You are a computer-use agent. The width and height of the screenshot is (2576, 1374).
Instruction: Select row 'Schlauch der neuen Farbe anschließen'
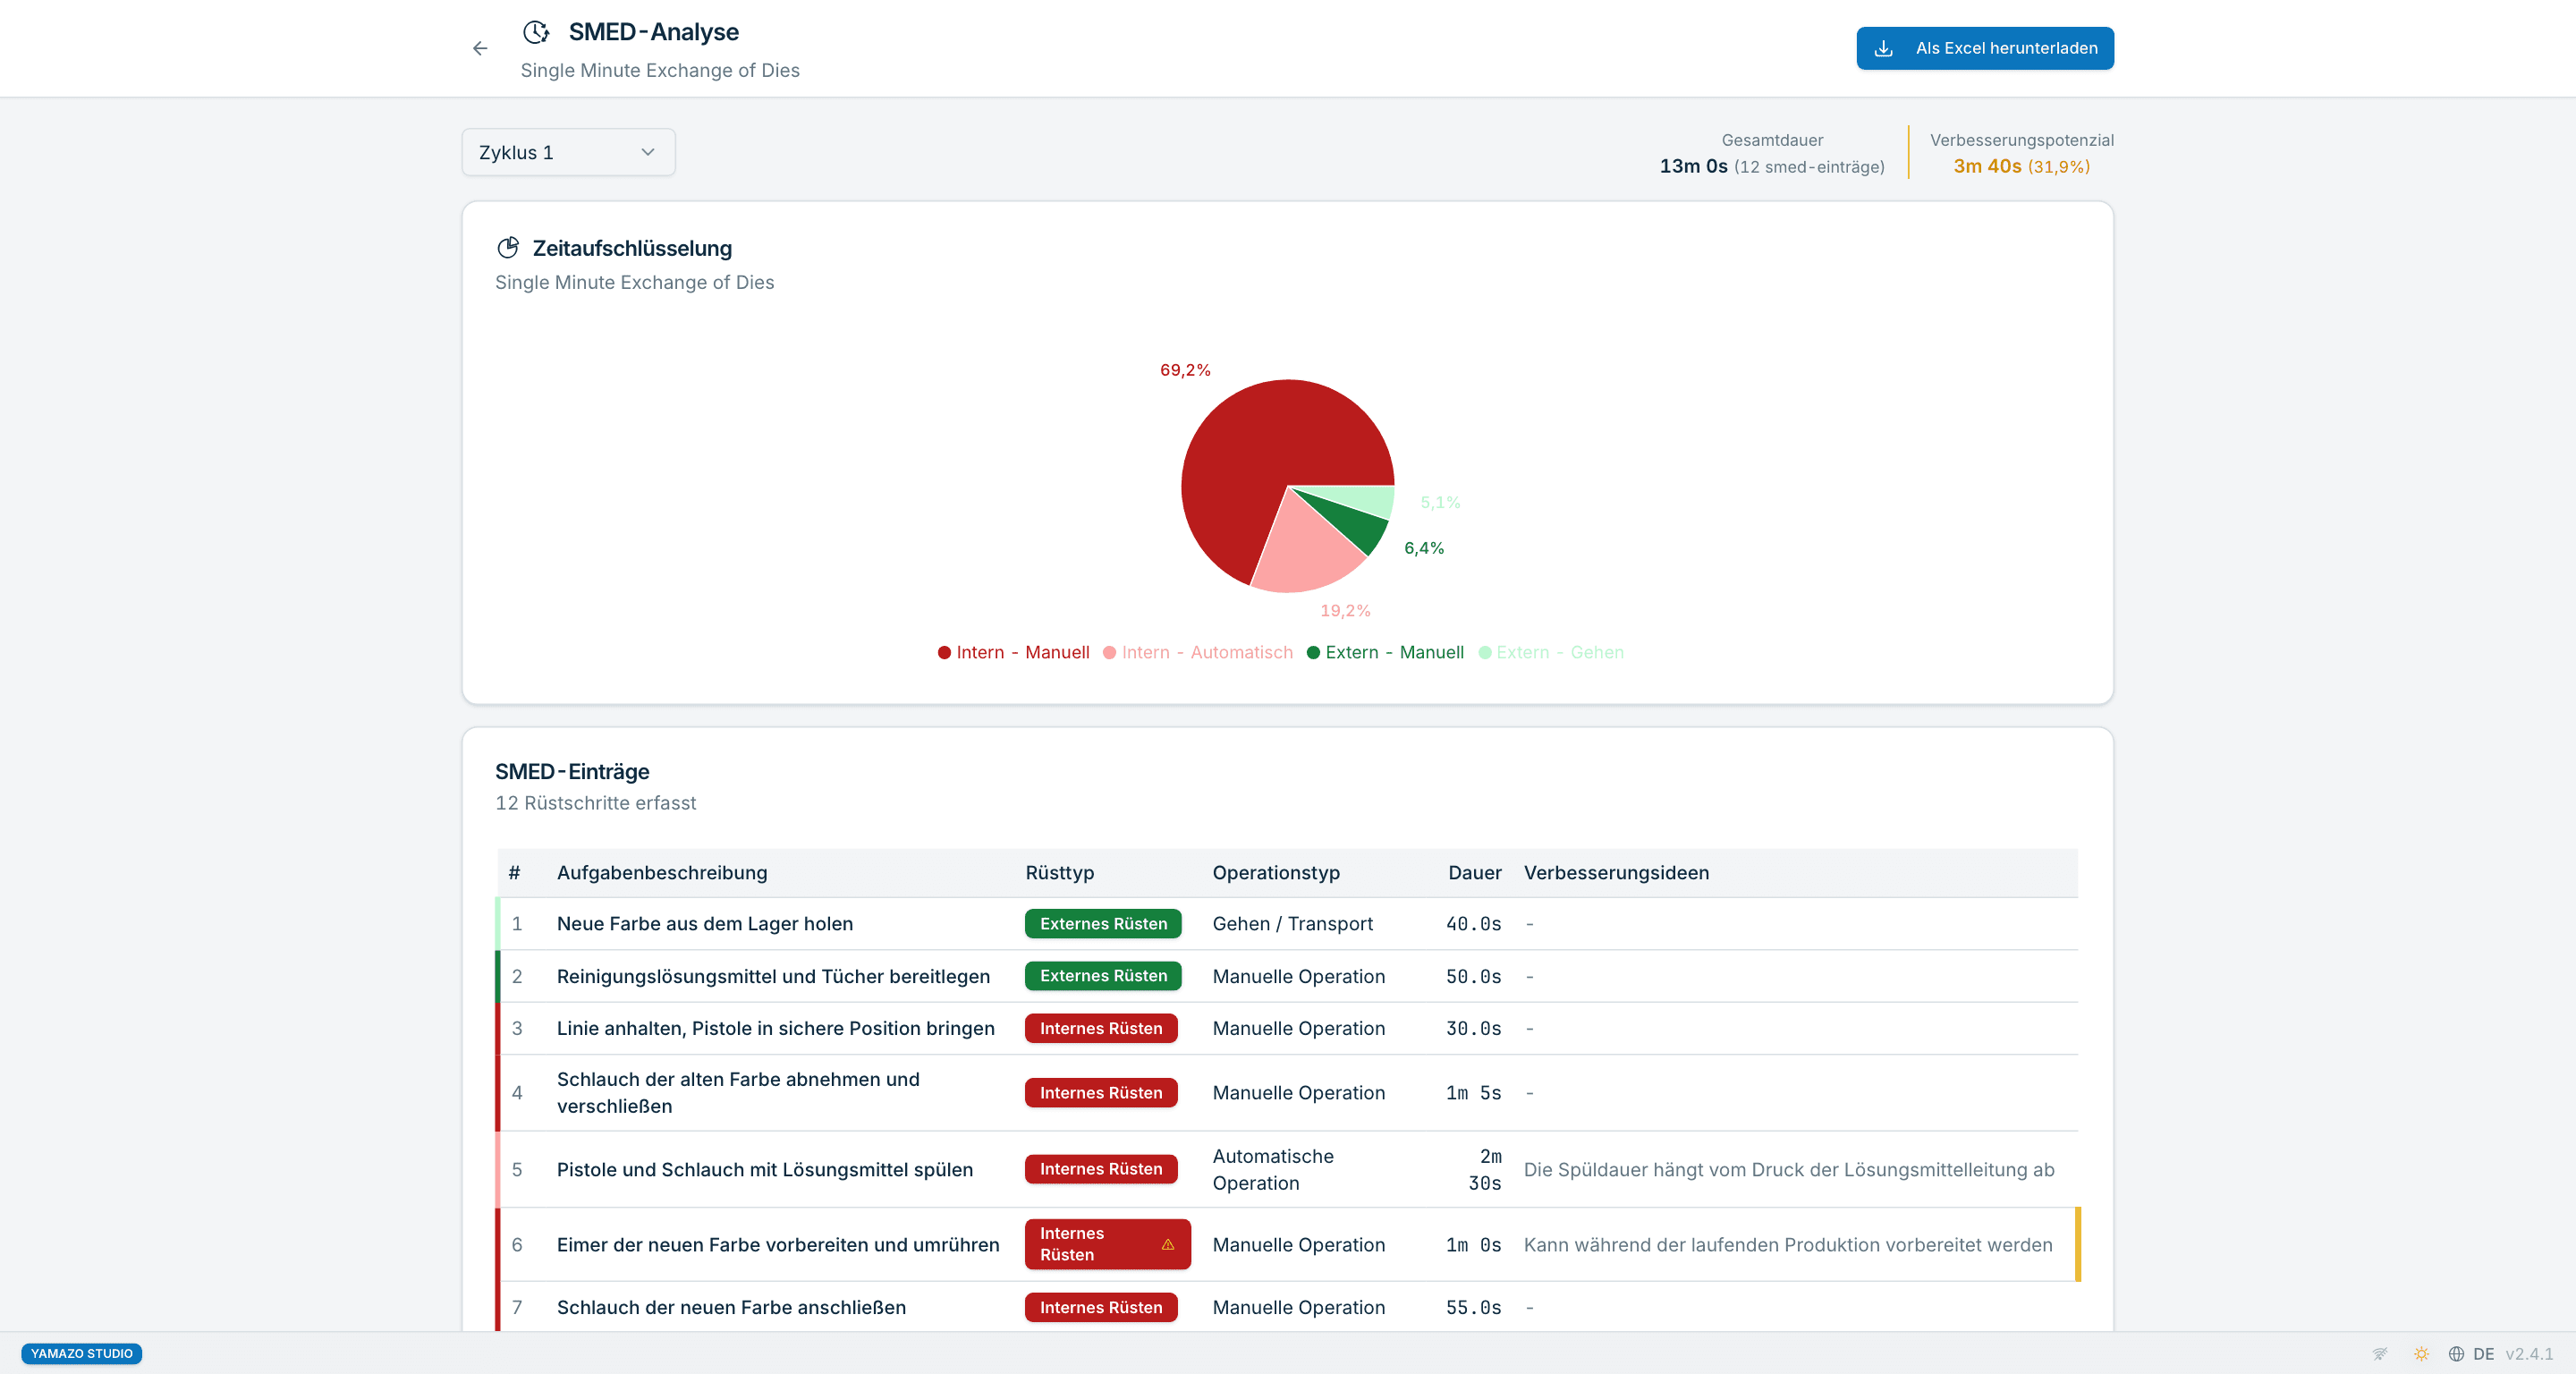pyautogui.click(x=1287, y=1307)
